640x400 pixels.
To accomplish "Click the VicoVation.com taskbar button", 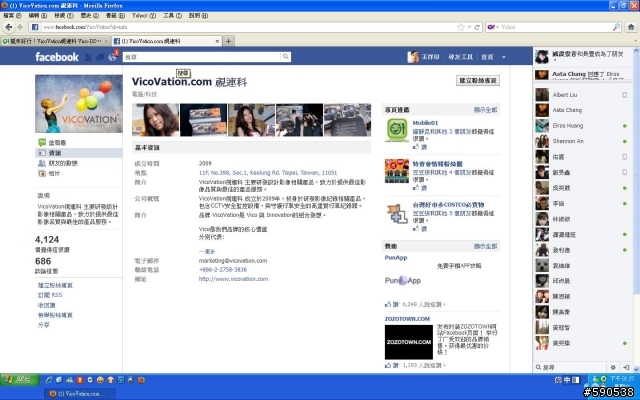I will 80,394.
